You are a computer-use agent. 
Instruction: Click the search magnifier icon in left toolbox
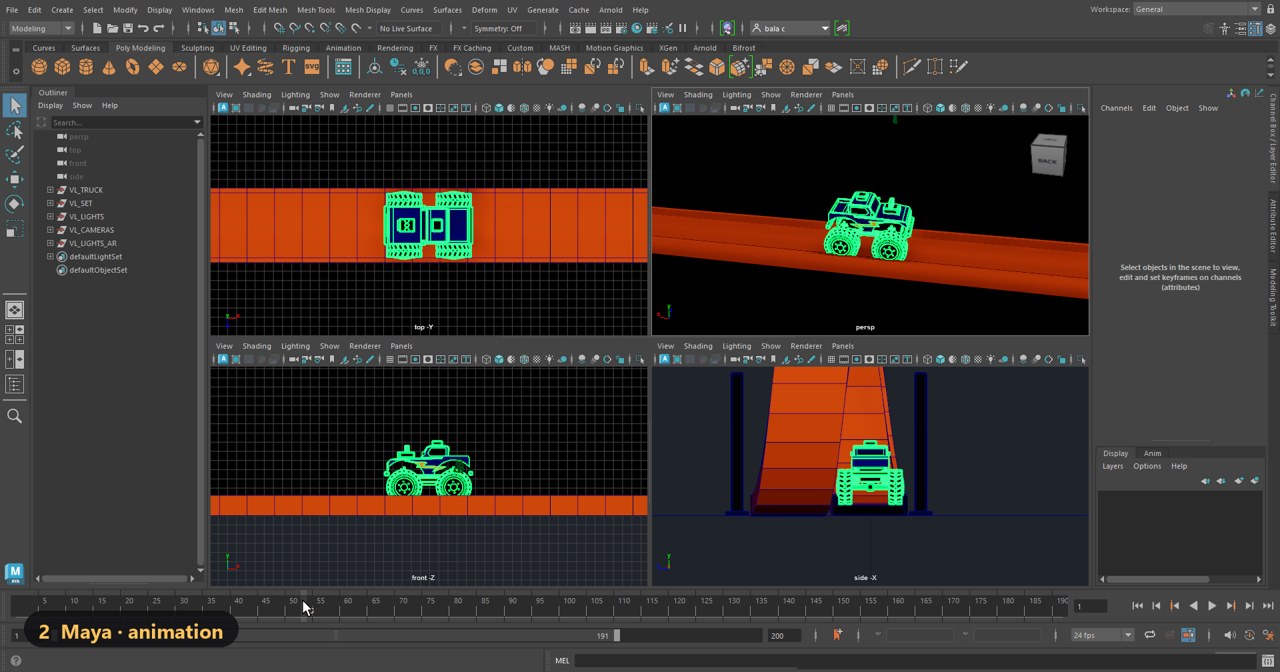pos(14,416)
